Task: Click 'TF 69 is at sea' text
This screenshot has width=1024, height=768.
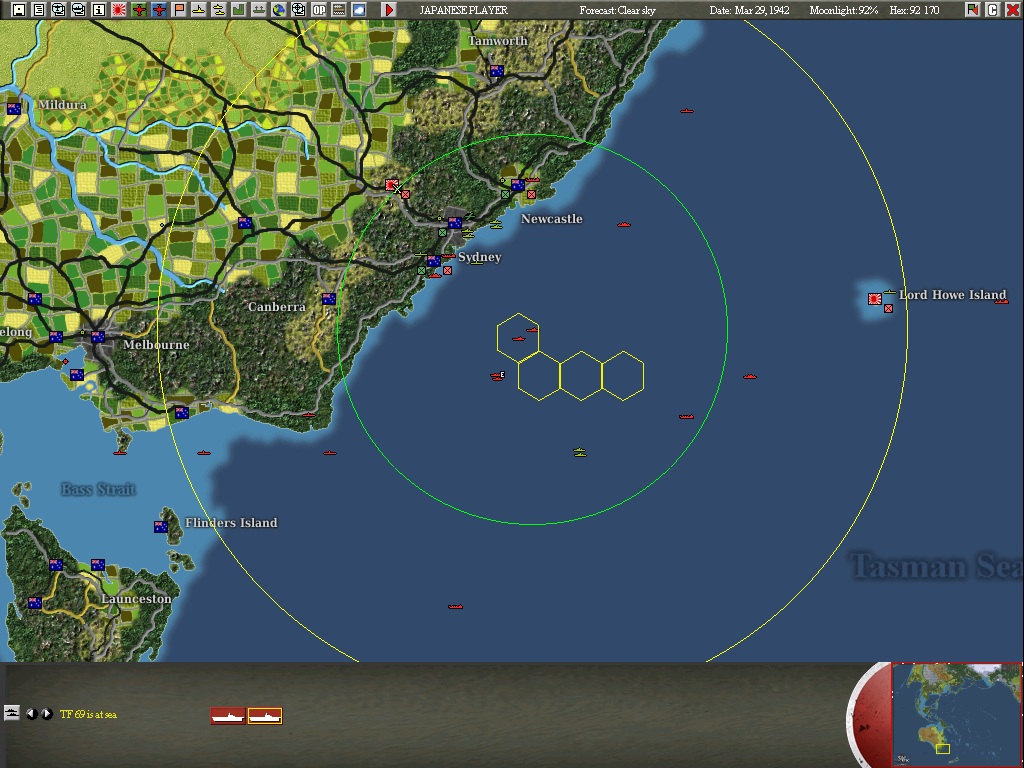Action: (x=88, y=714)
